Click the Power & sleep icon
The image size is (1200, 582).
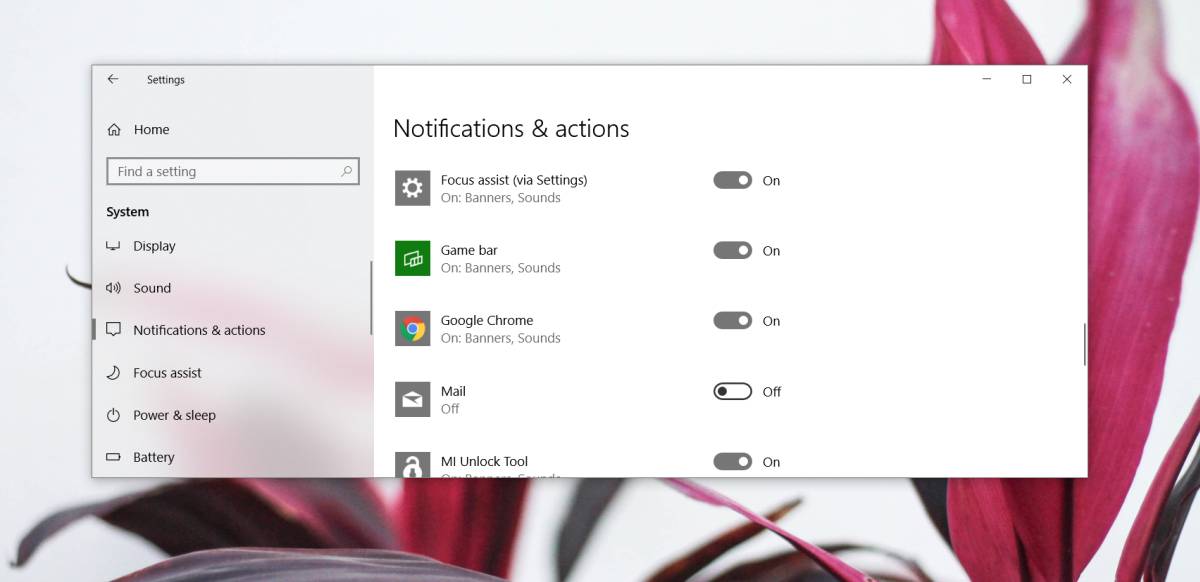[113, 415]
